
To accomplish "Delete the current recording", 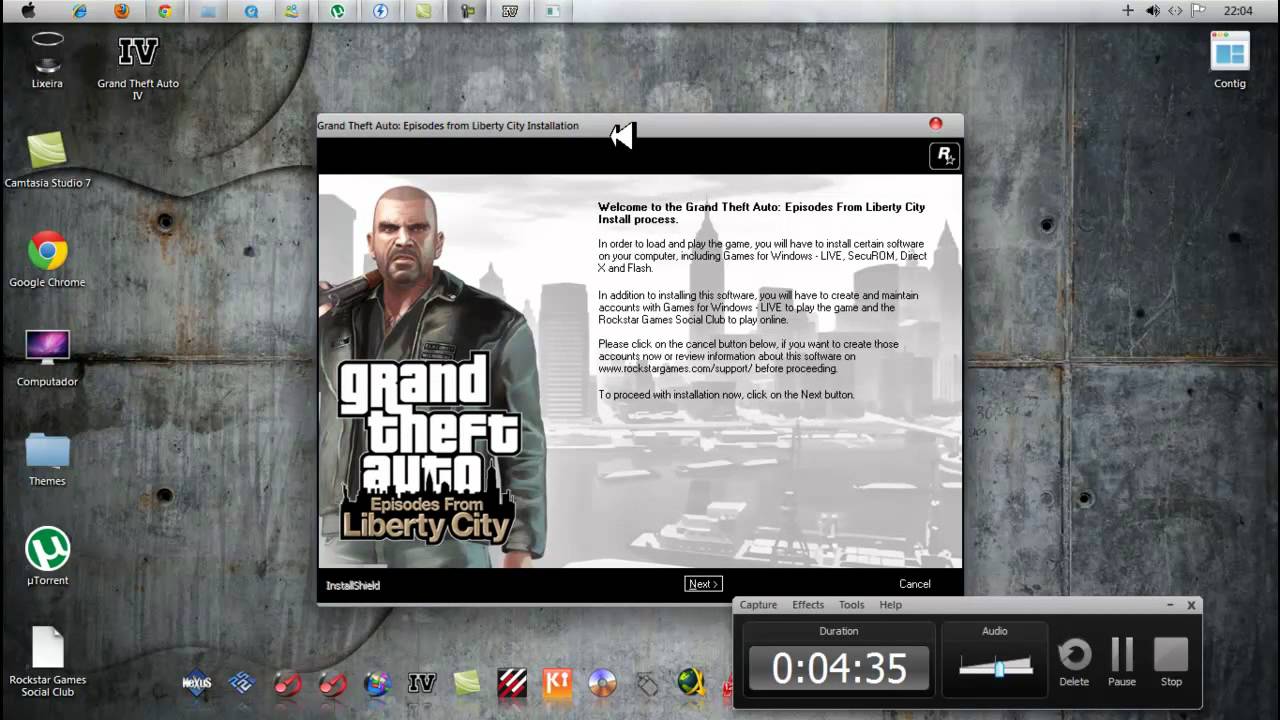I will click(x=1074, y=662).
